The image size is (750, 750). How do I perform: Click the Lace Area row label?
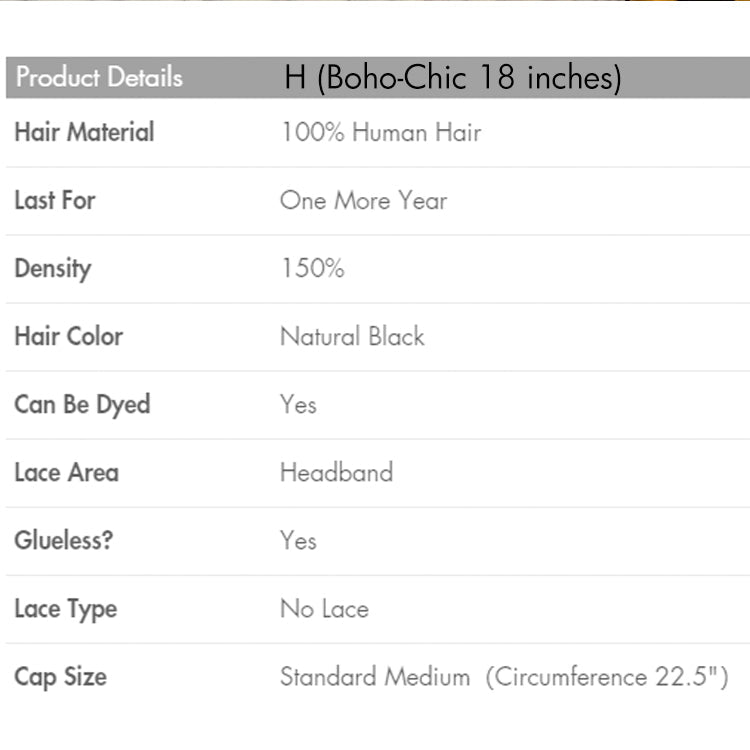[x=66, y=472]
